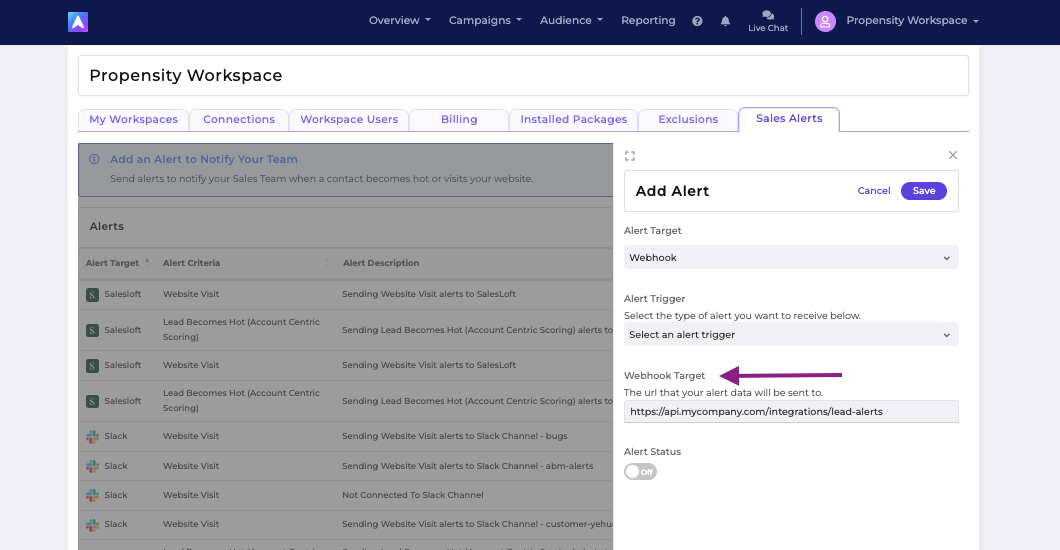Open Select an alert trigger dropdown

pos(791,334)
